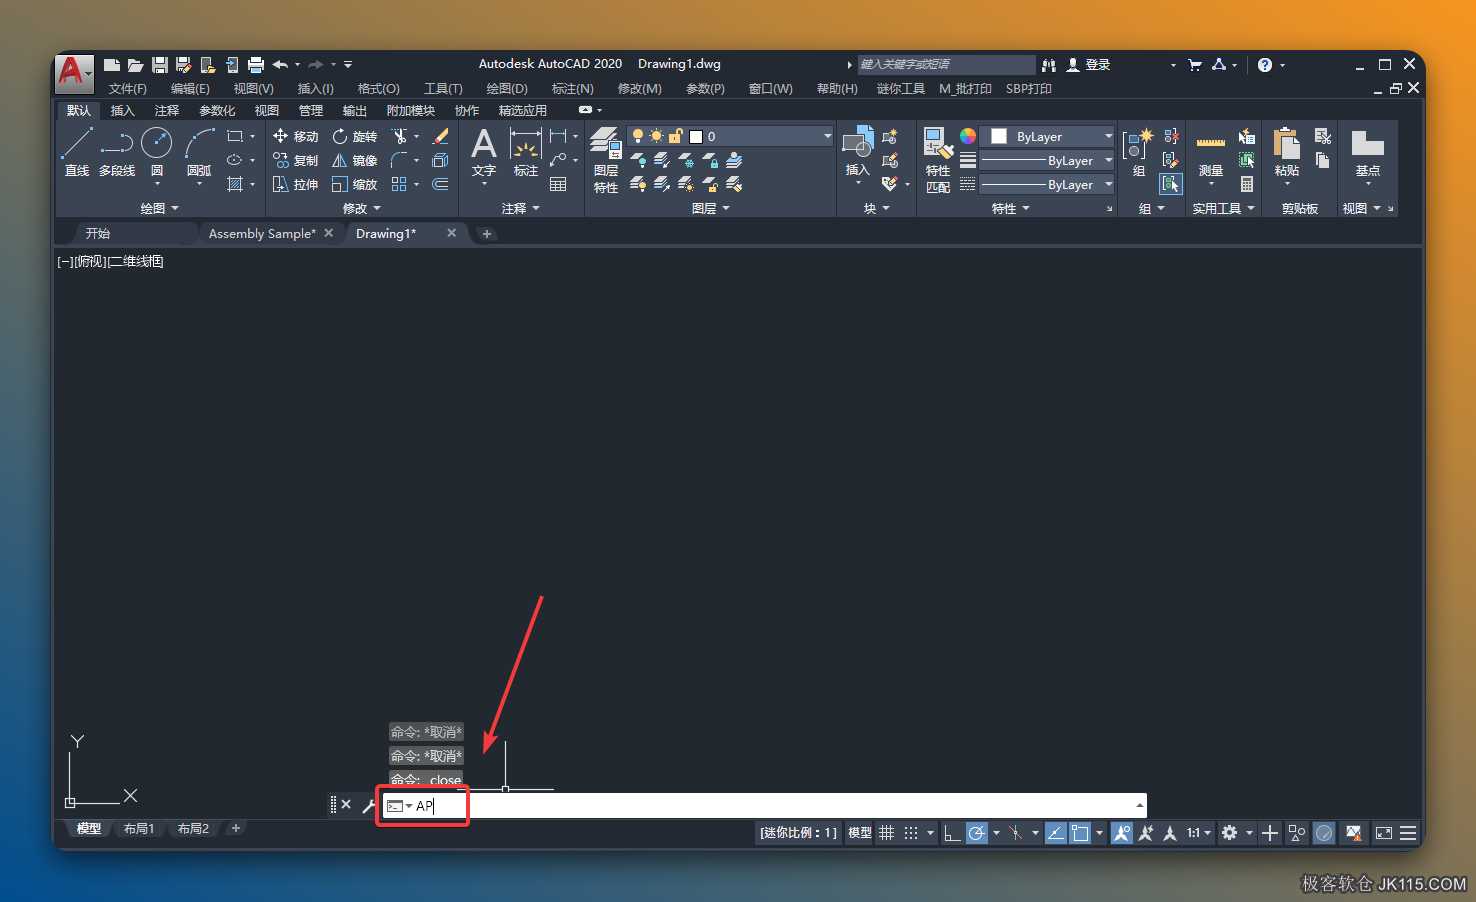Click the Group (组) tool
This screenshot has height=902, width=1476.
pyautogui.click(x=1138, y=152)
